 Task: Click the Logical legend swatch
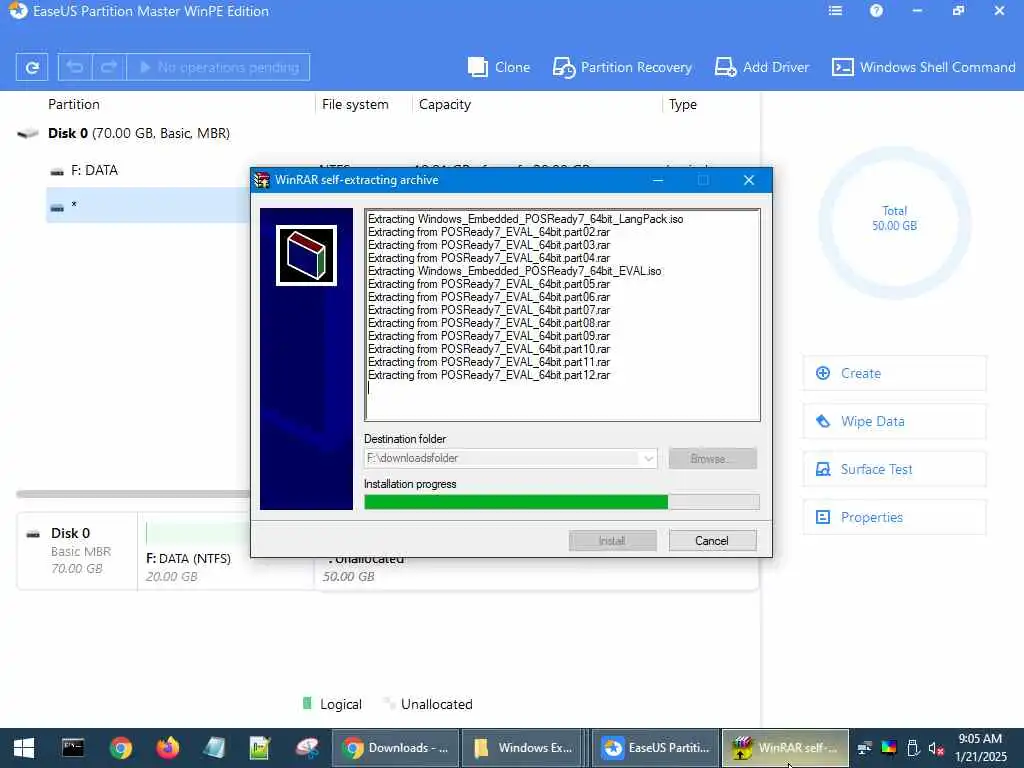pyautogui.click(x=307, y=703)
